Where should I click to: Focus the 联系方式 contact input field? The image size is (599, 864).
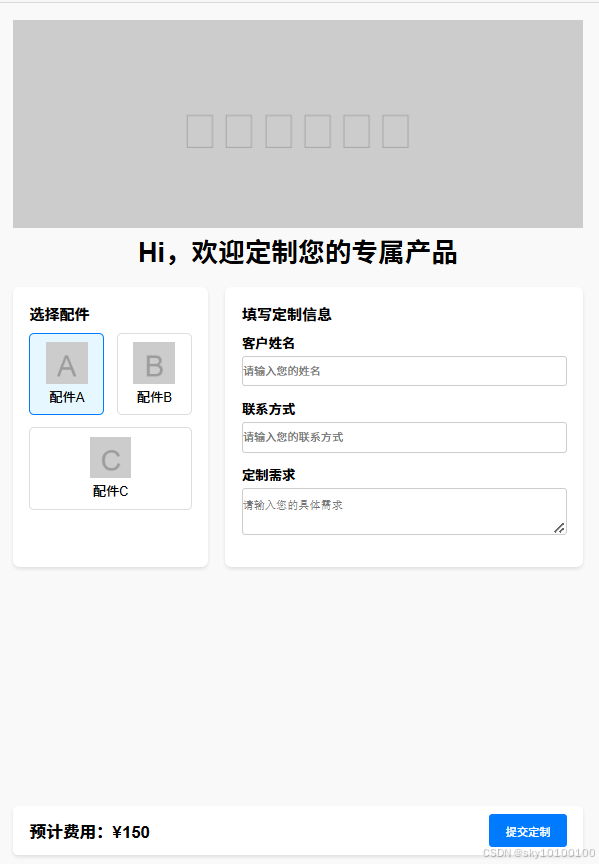(404, 437)
